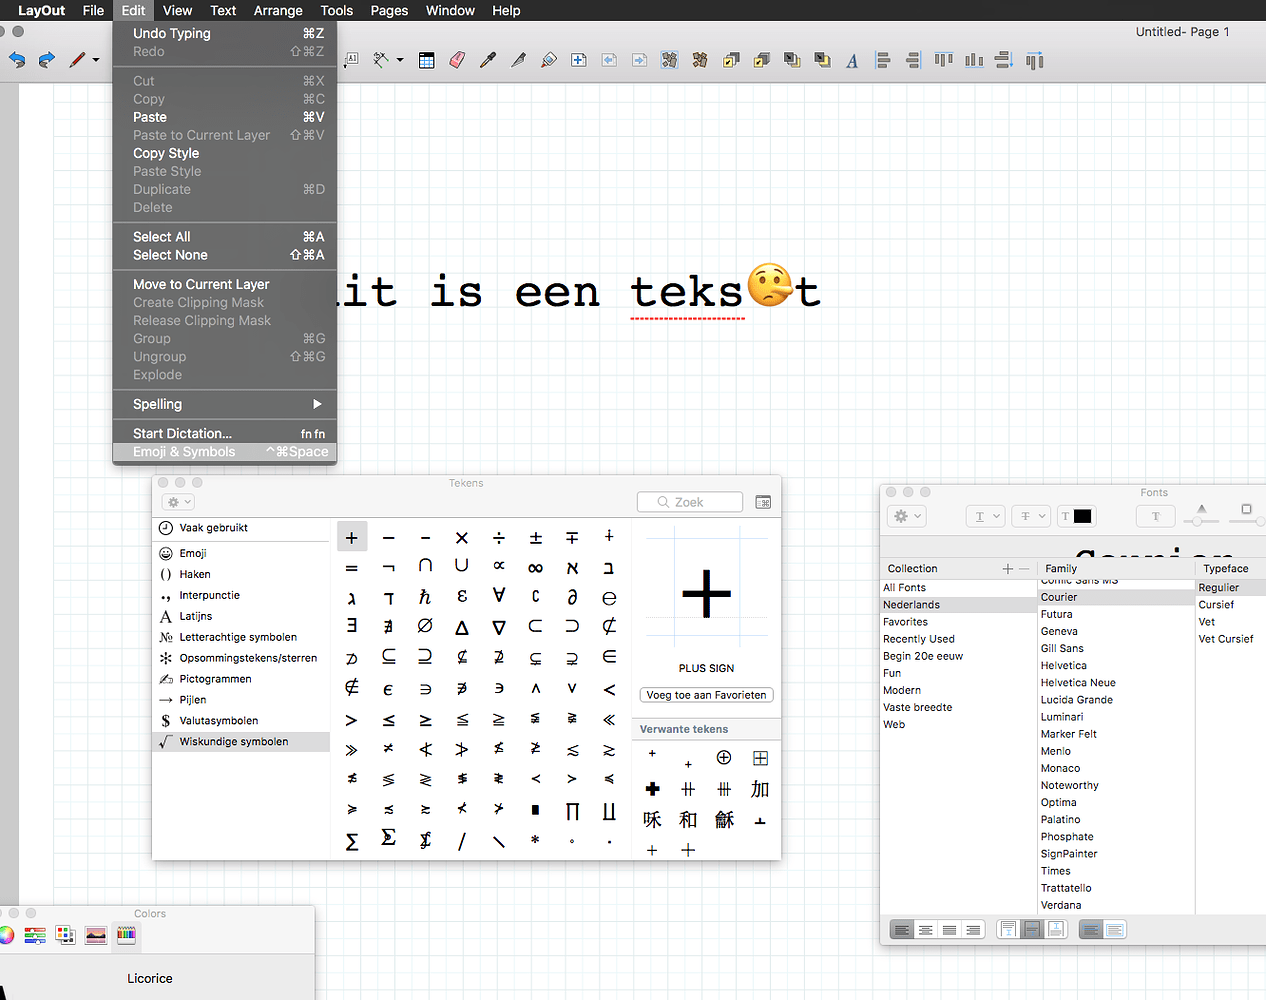Click the next page navigation icon
This screenshot has width=1266, height=1000.
[639, 60]
